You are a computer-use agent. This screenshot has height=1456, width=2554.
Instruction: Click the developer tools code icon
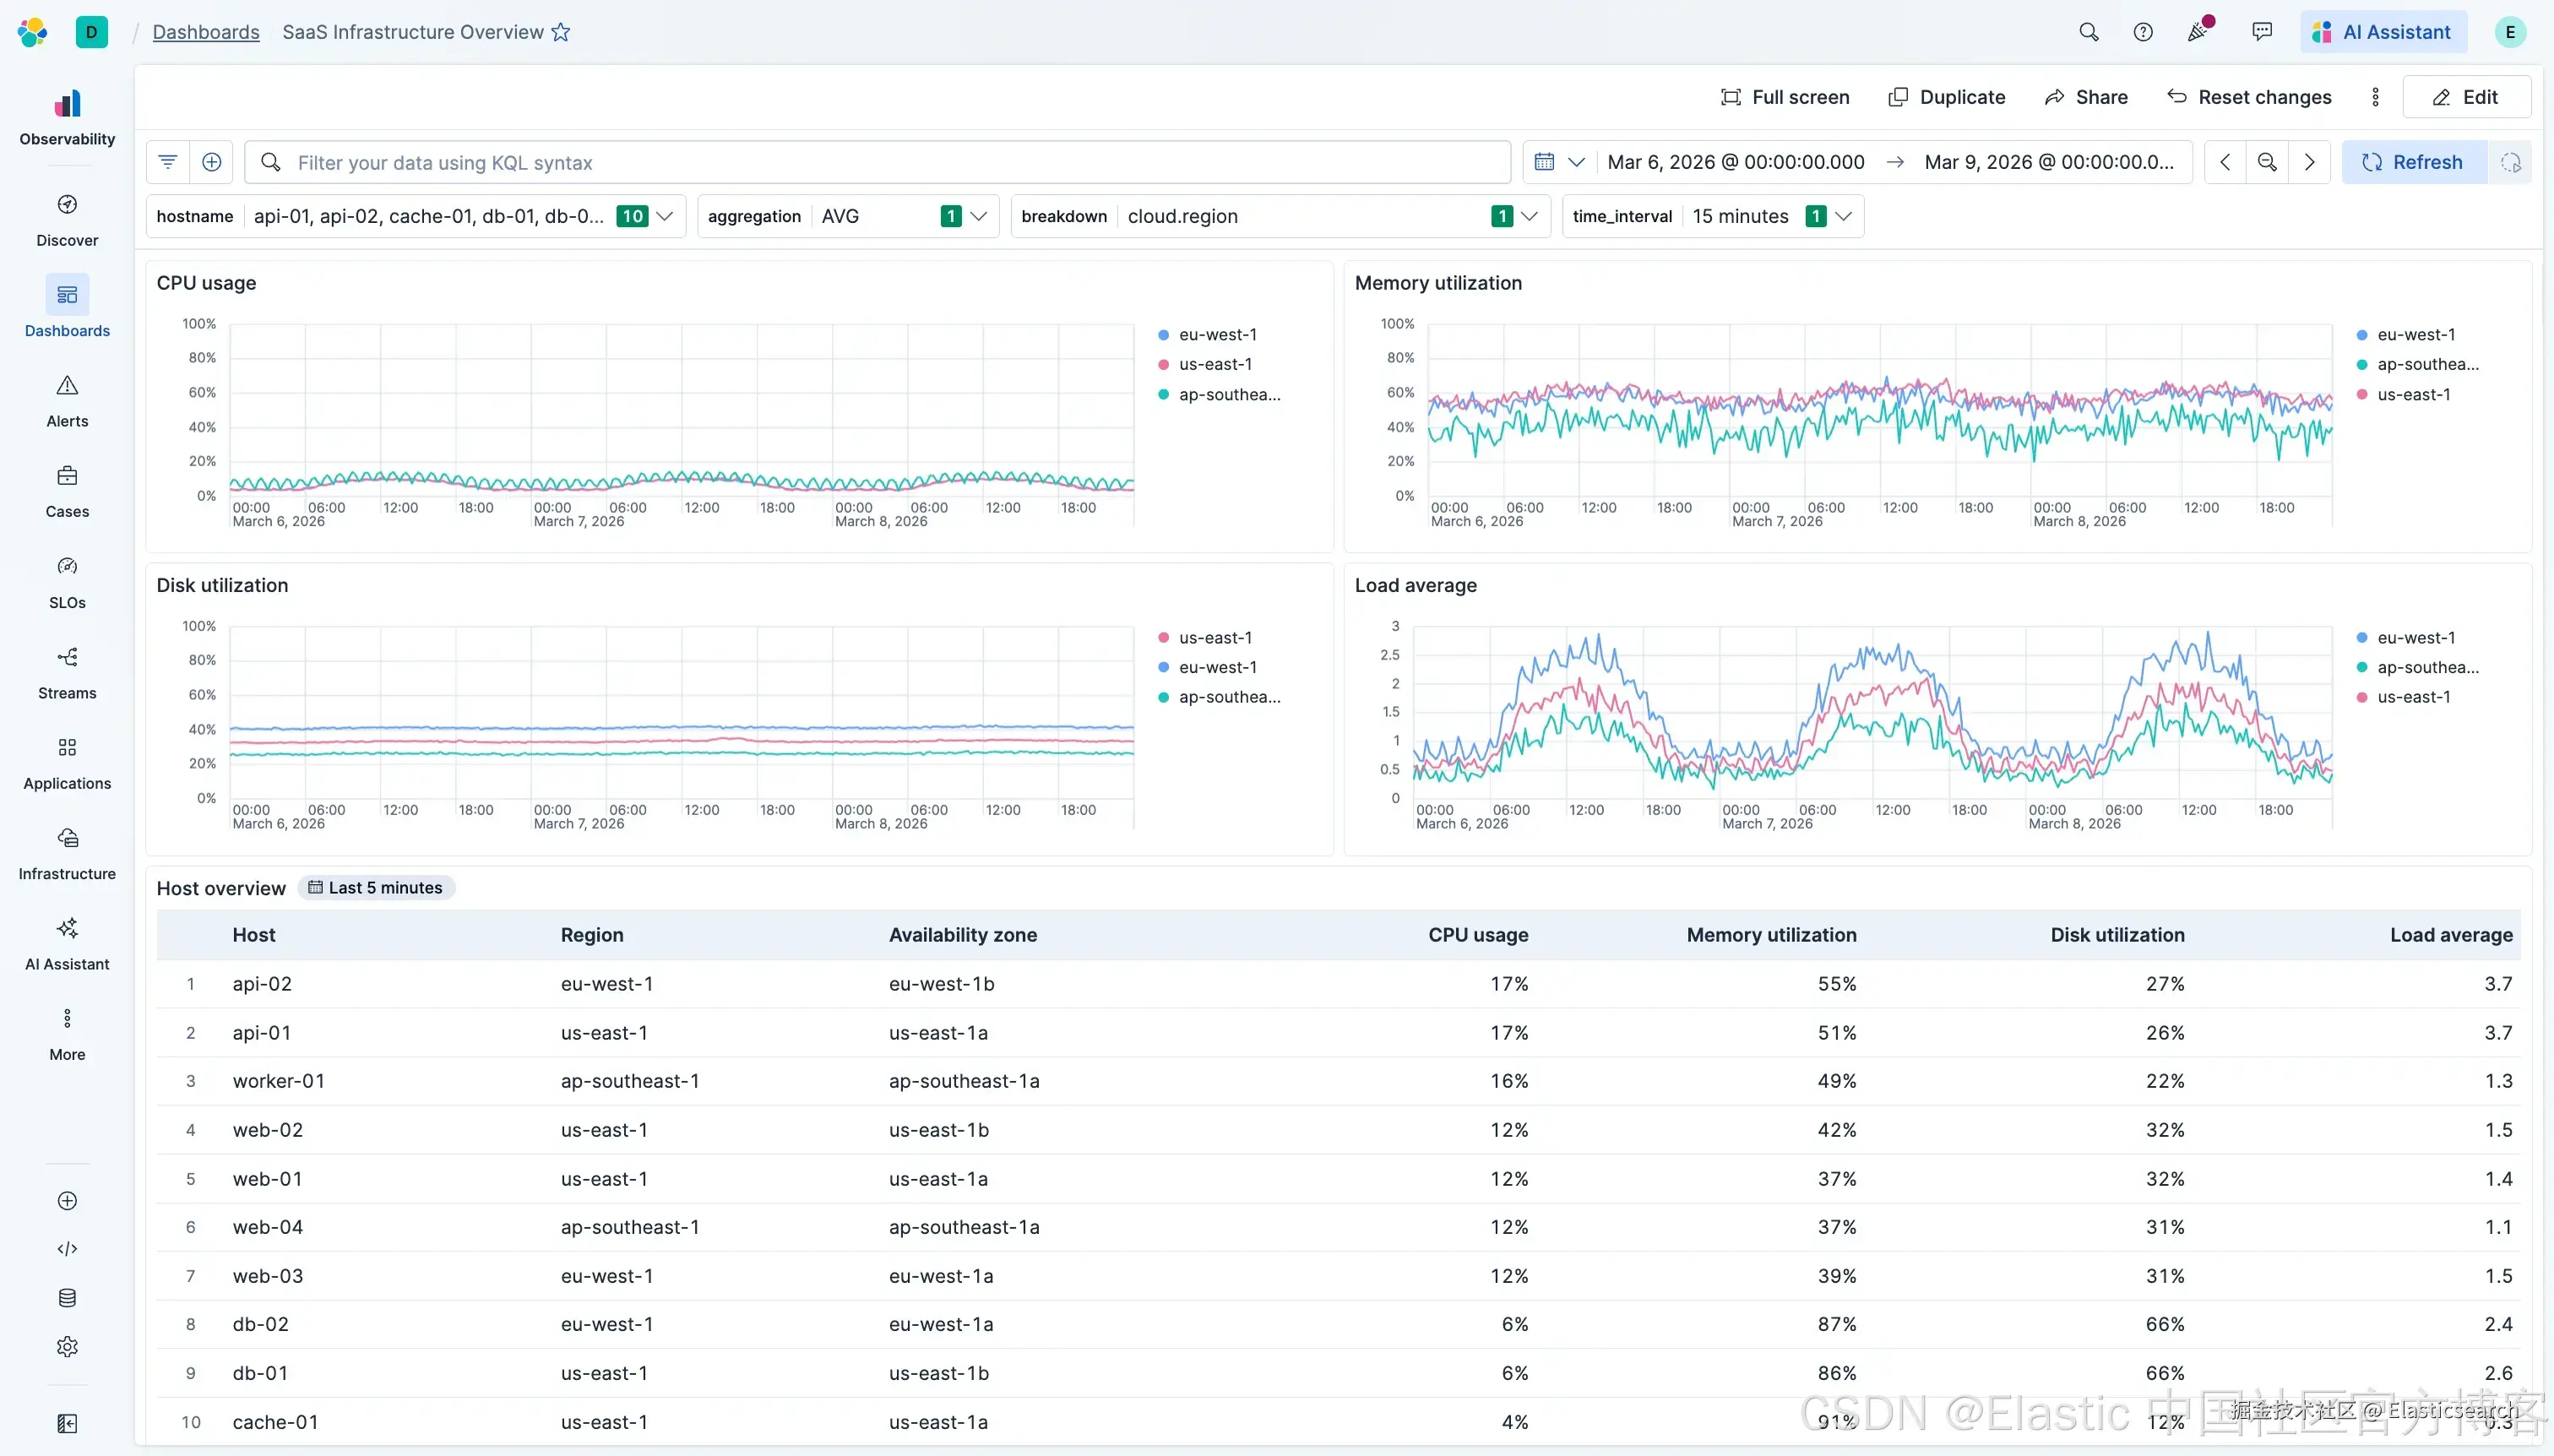tap(67, 1249)
